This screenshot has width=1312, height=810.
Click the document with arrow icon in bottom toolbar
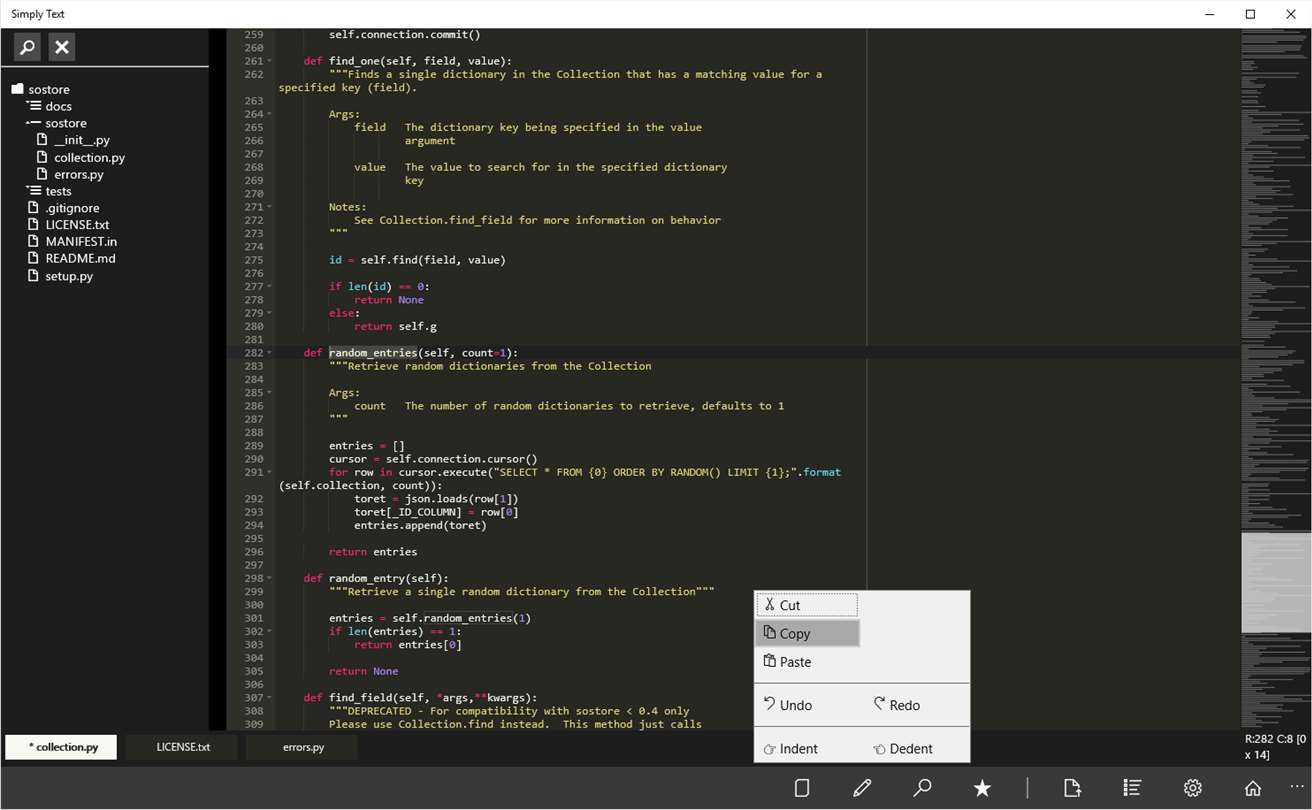point(1072,788)
